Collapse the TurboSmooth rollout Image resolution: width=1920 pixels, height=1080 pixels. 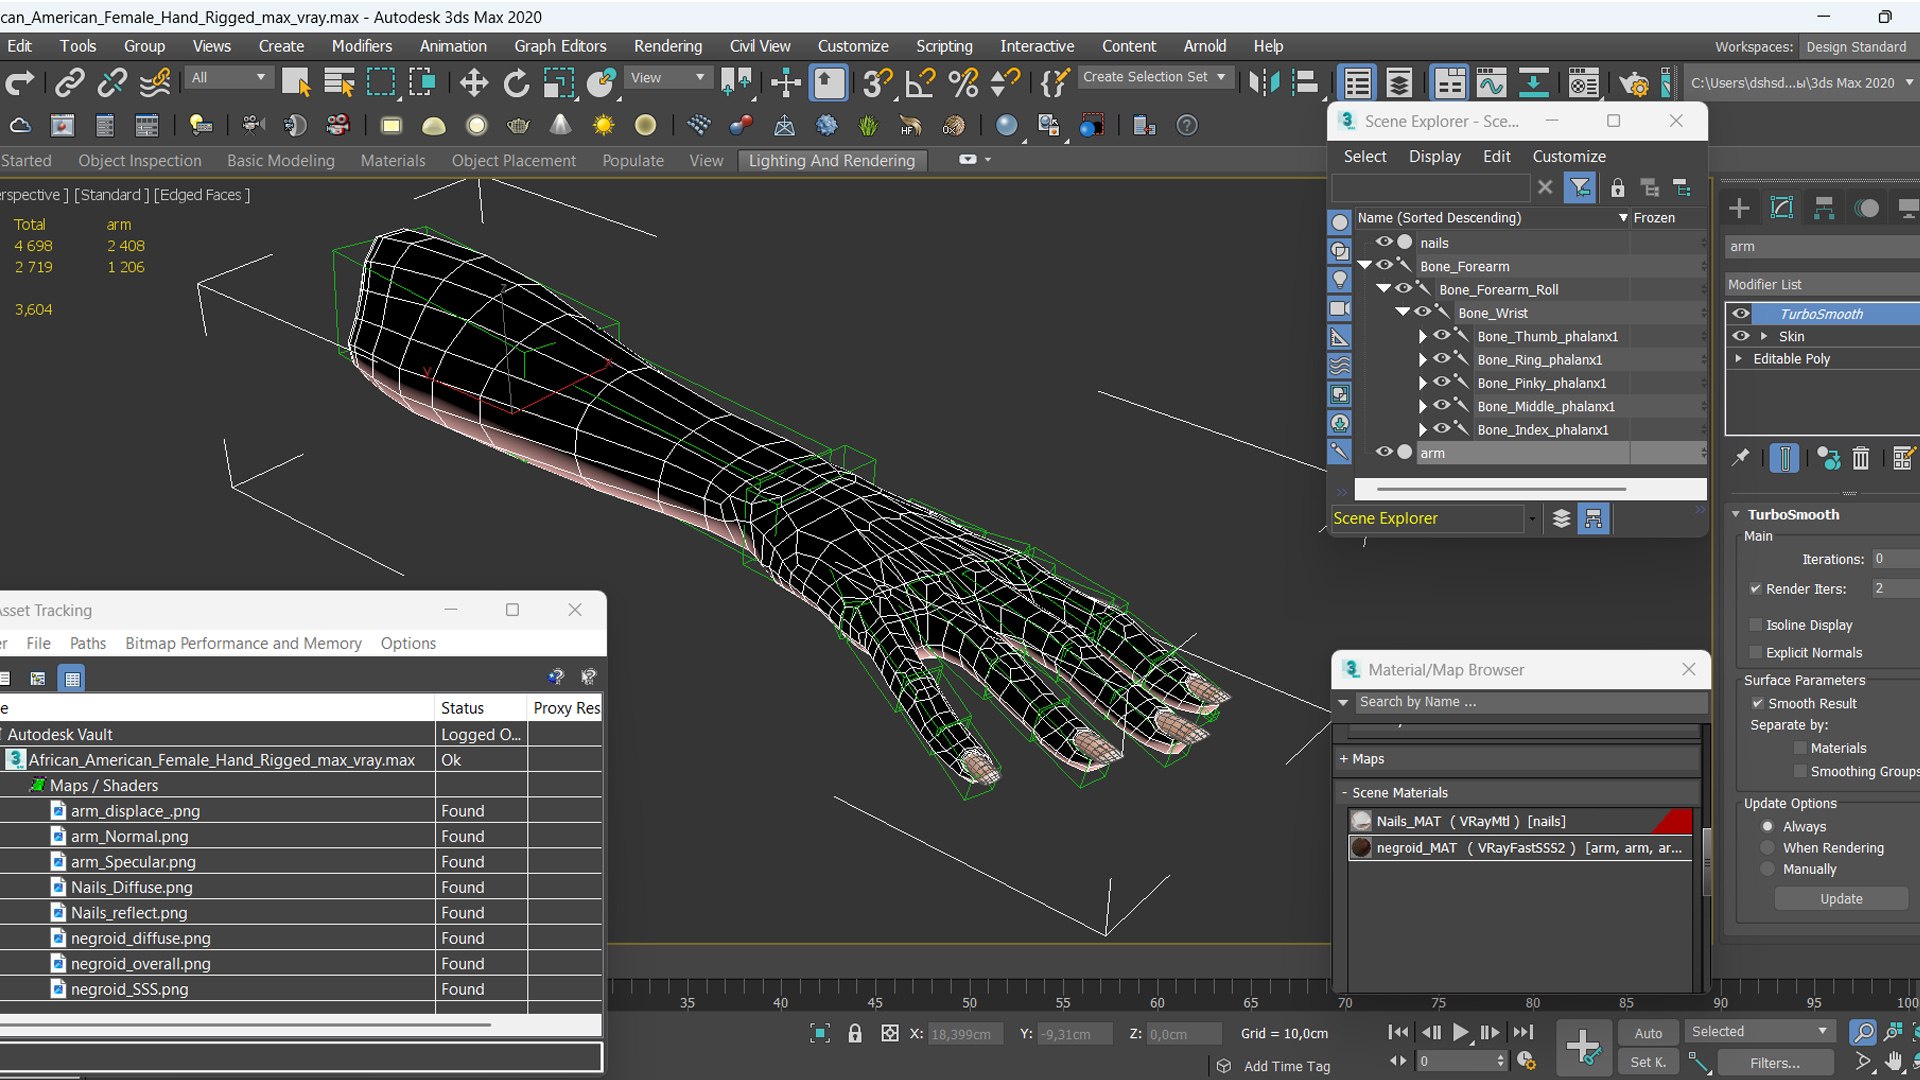pos(1736,514)
